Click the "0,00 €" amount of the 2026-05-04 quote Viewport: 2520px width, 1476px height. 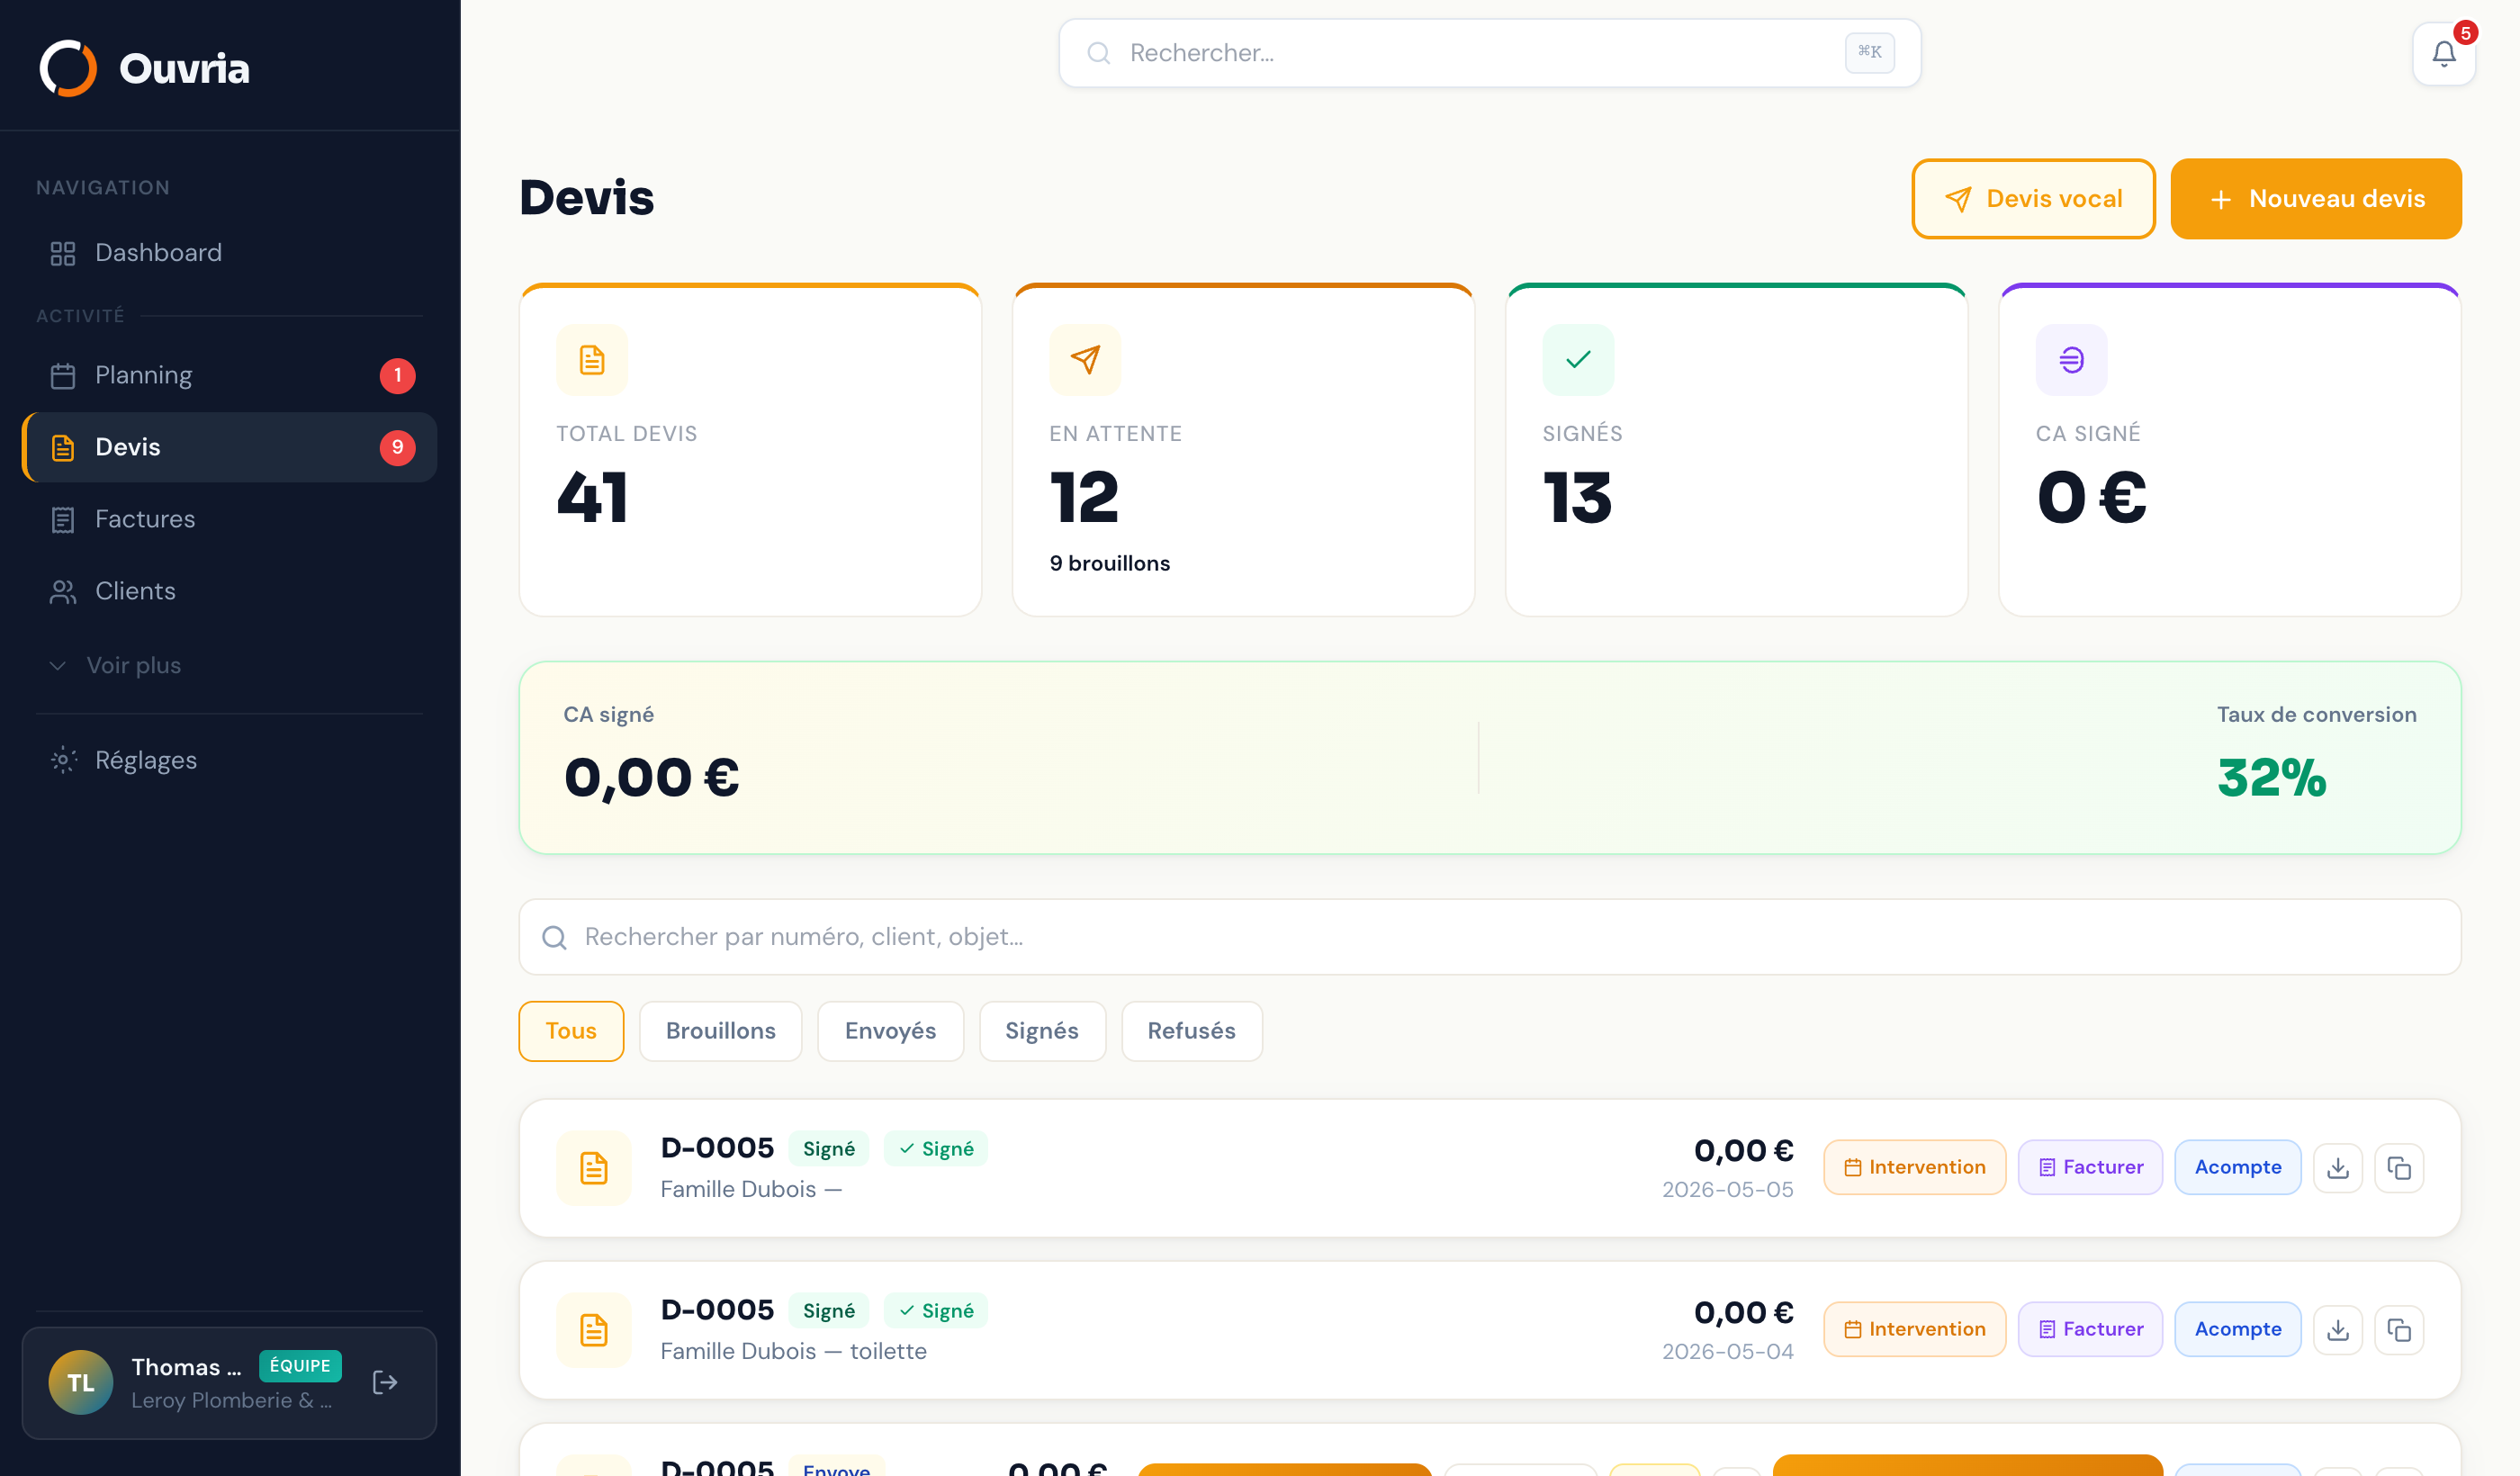point(1744,1312)
